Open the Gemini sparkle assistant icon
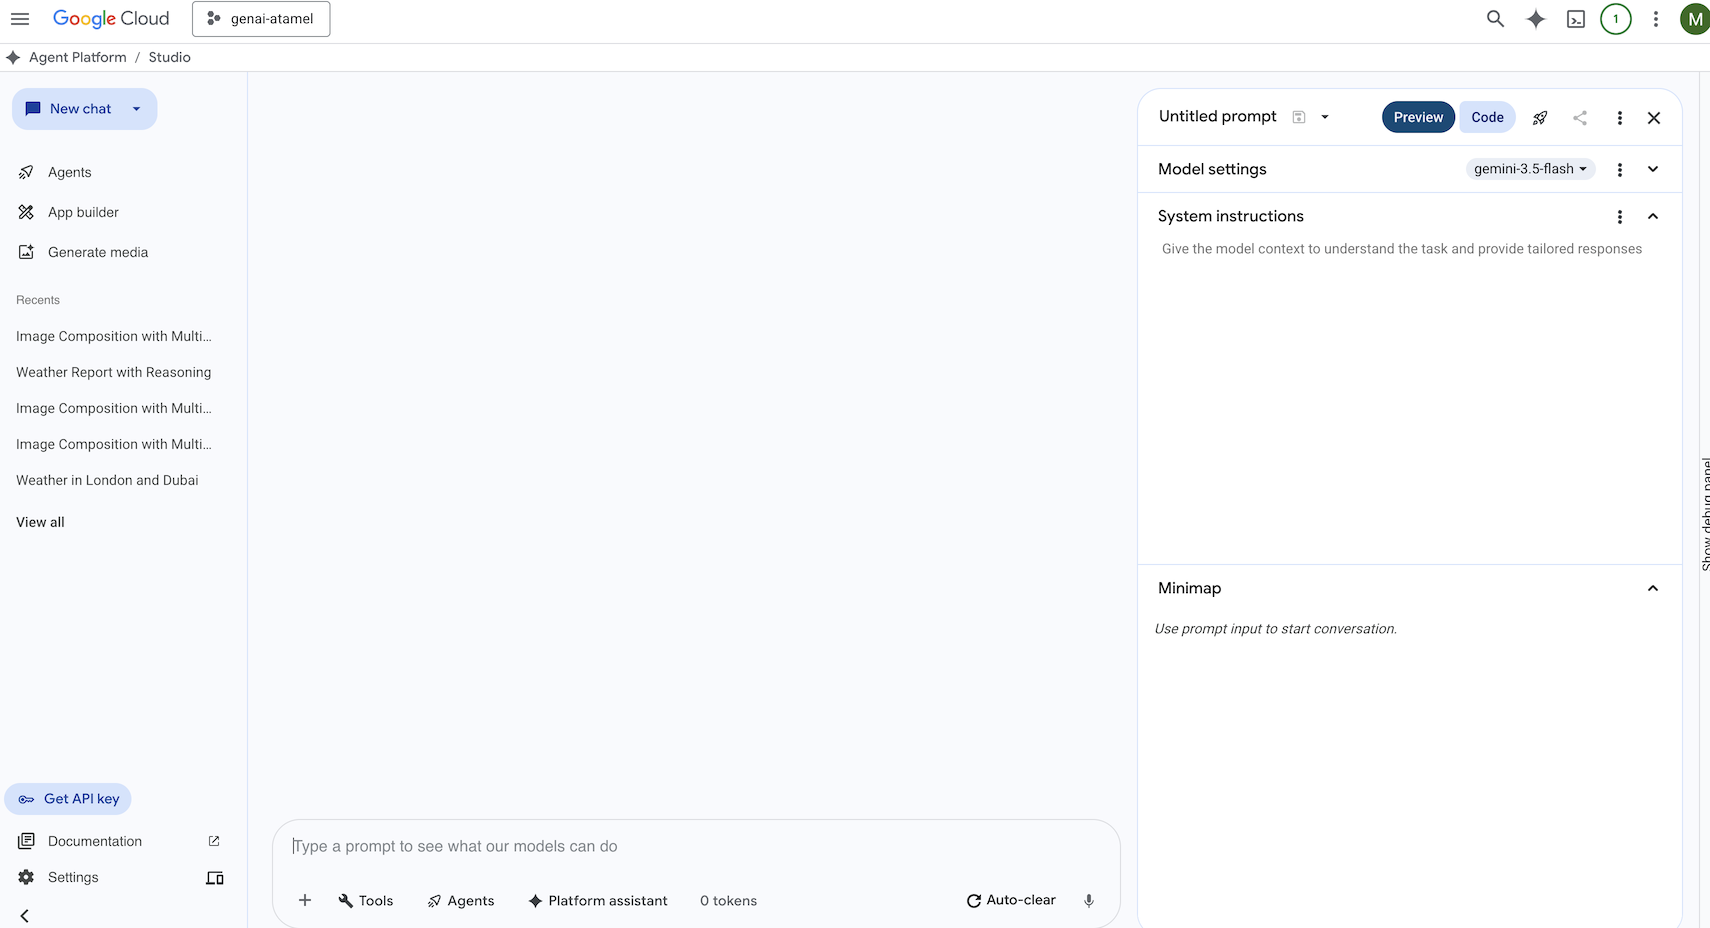The image size is (1710, 928). pyautogui.click(x=1536, y=19)
